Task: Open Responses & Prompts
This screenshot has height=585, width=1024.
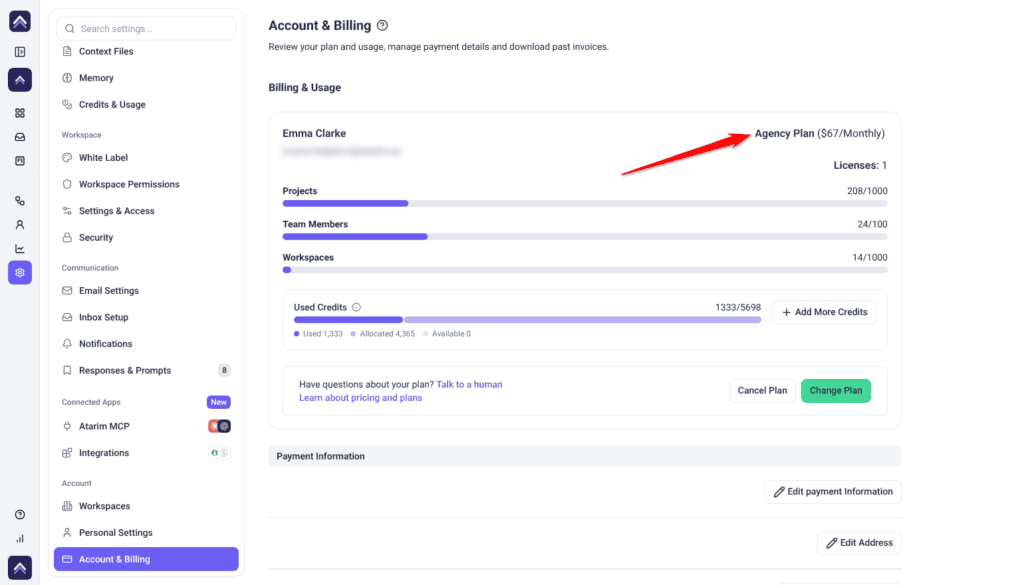Action: pos(146,370)
